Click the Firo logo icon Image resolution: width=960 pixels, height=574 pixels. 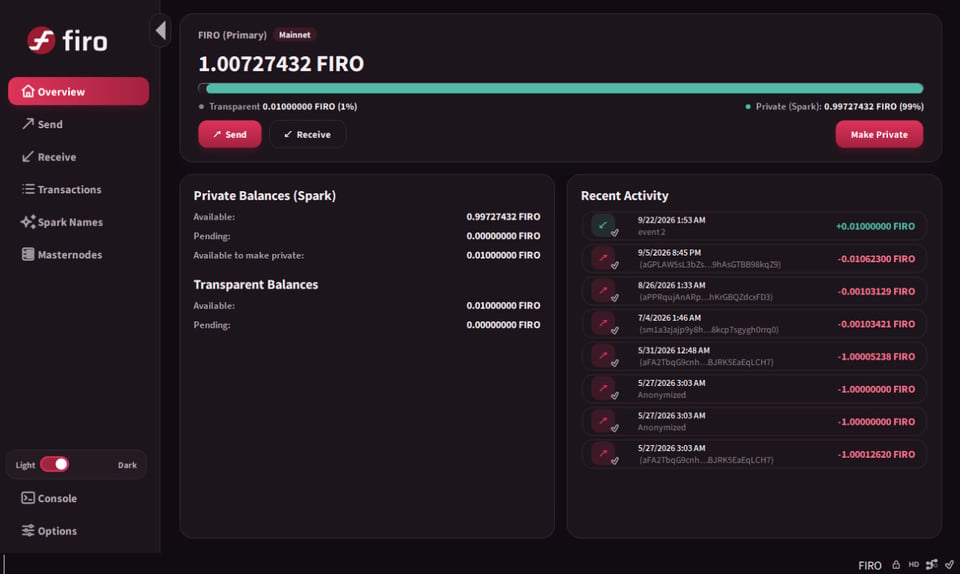(x=41, y=41)
